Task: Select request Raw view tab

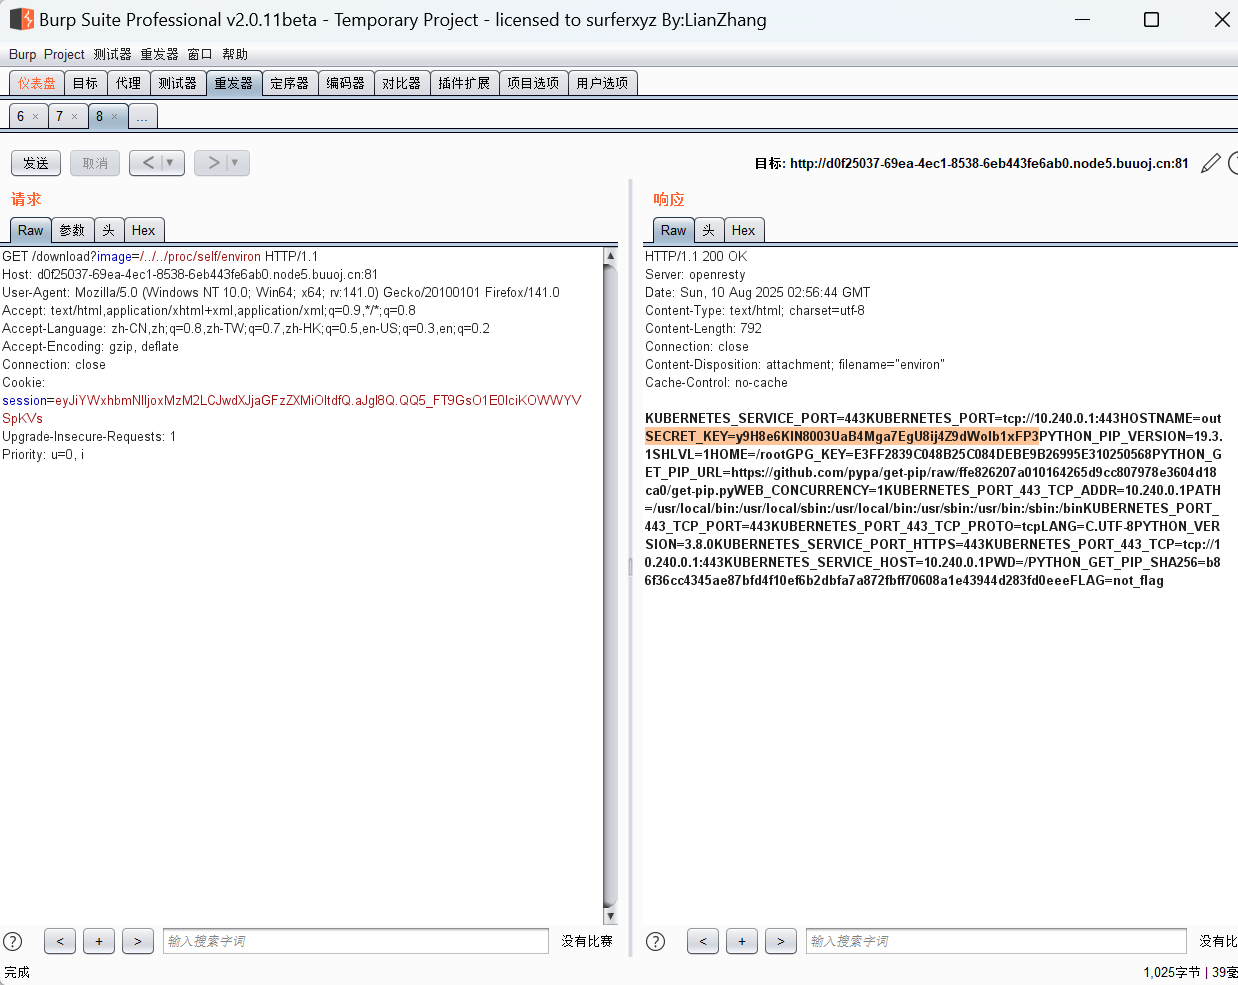Action: pyautogui.click(x=31, y=230)
